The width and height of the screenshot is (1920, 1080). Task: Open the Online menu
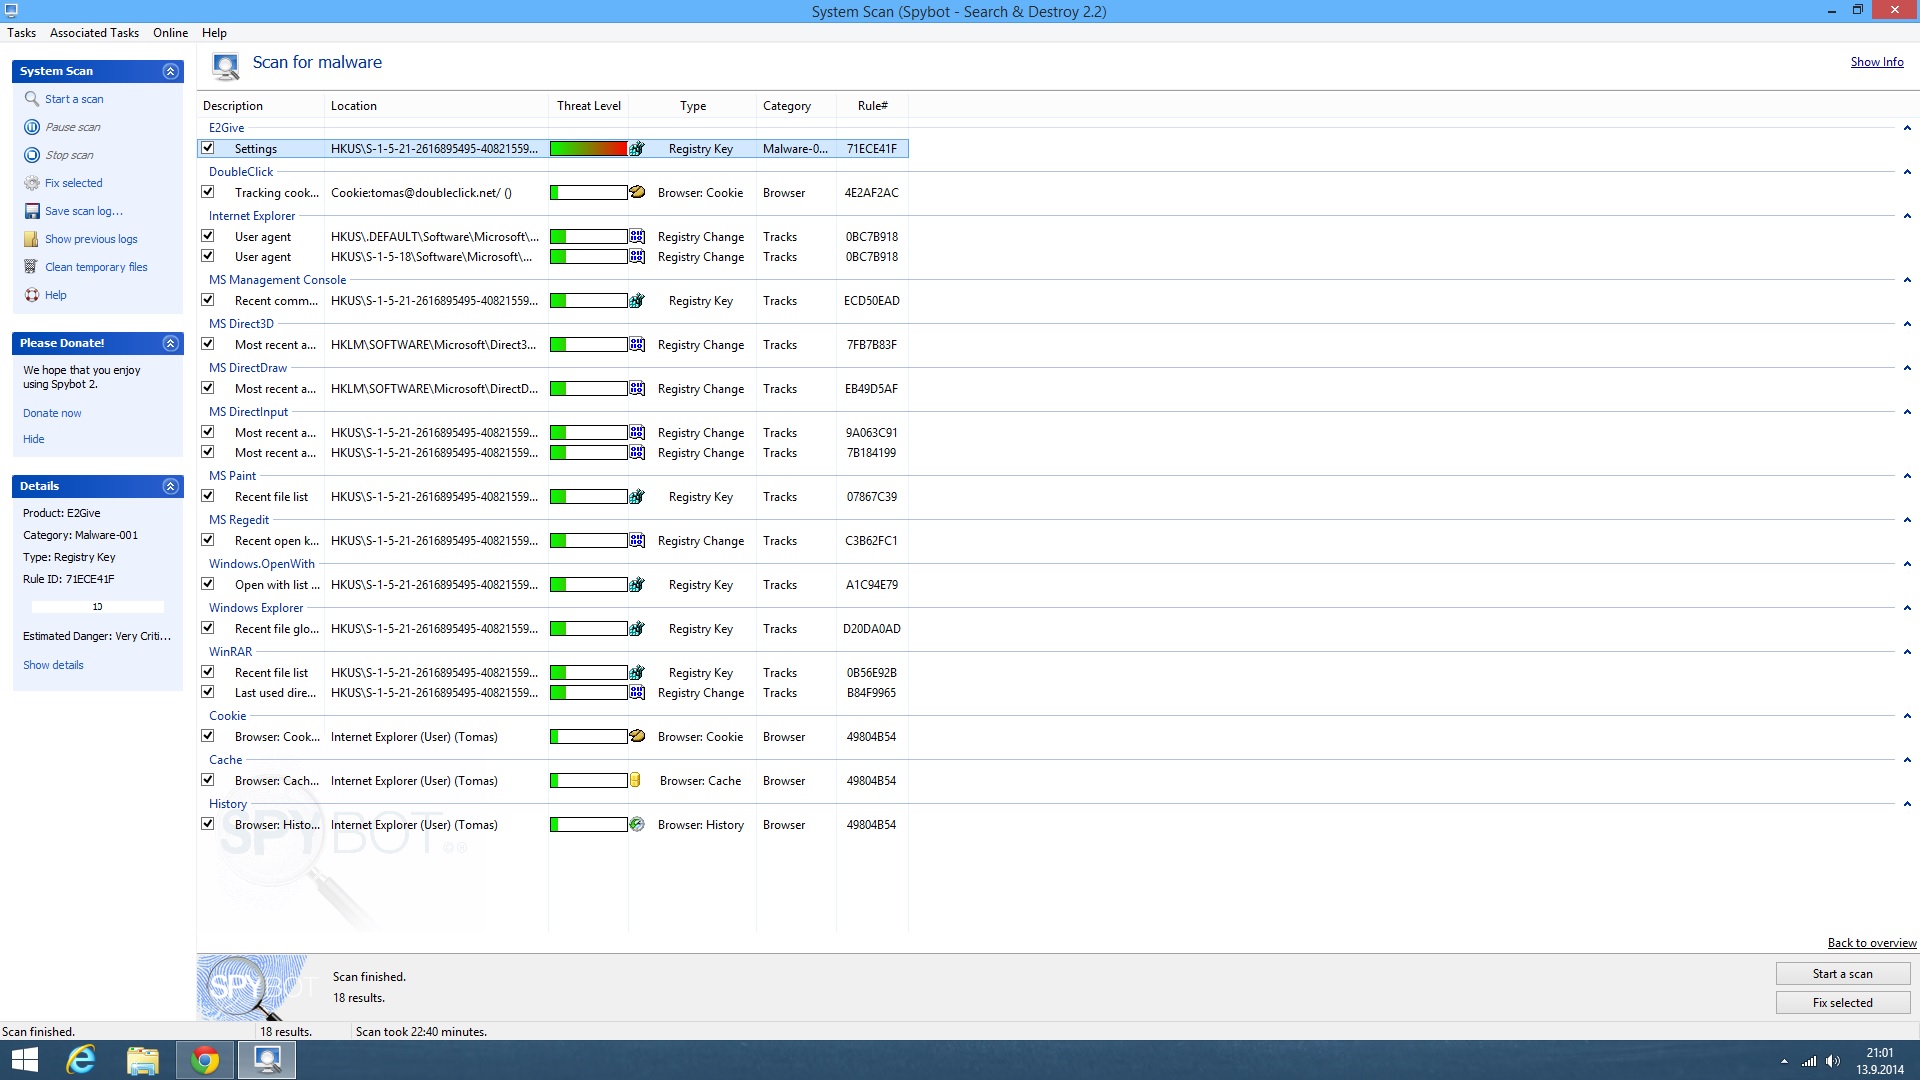[x=170, y=33]
